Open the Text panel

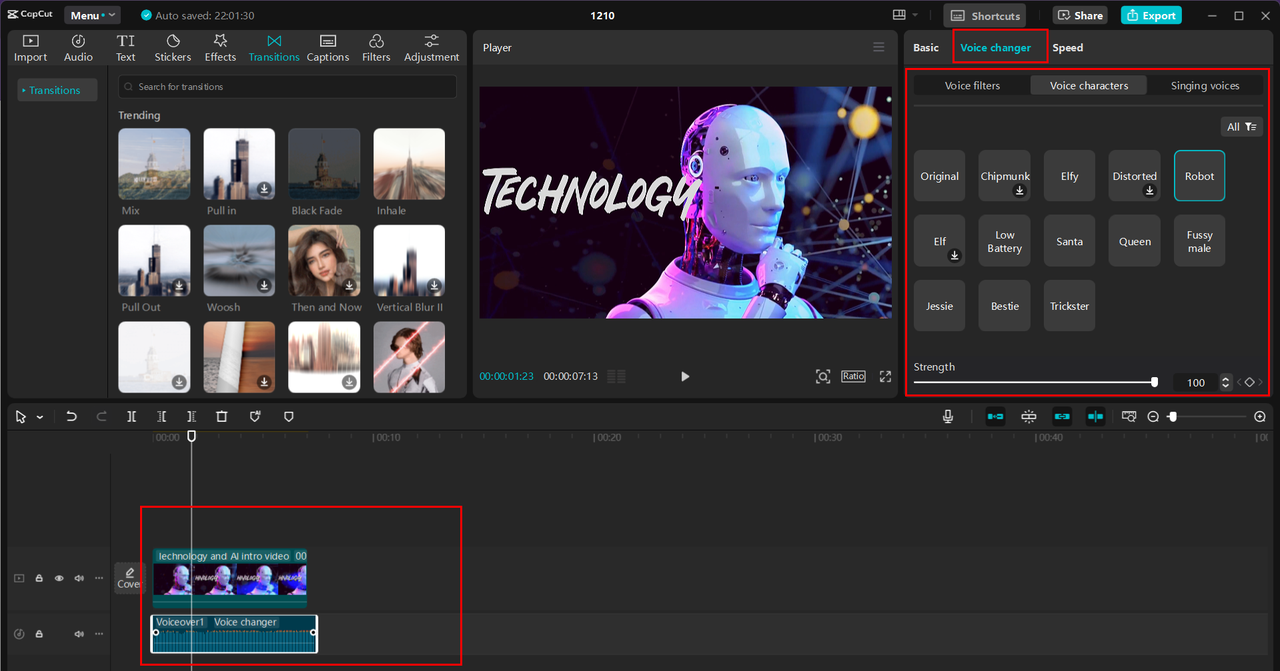(x=126, y=48)
